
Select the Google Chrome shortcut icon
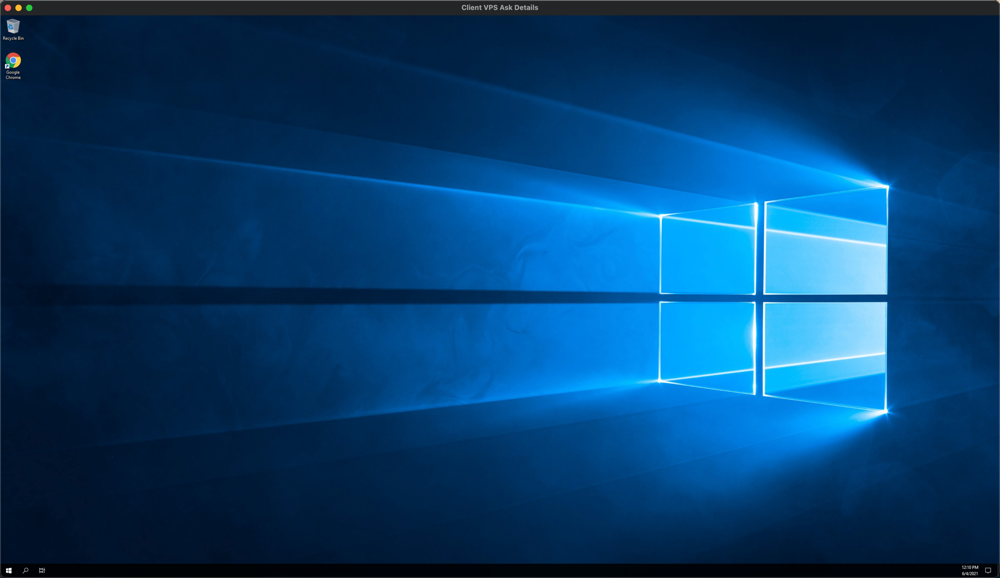click(x=13, y=60)
